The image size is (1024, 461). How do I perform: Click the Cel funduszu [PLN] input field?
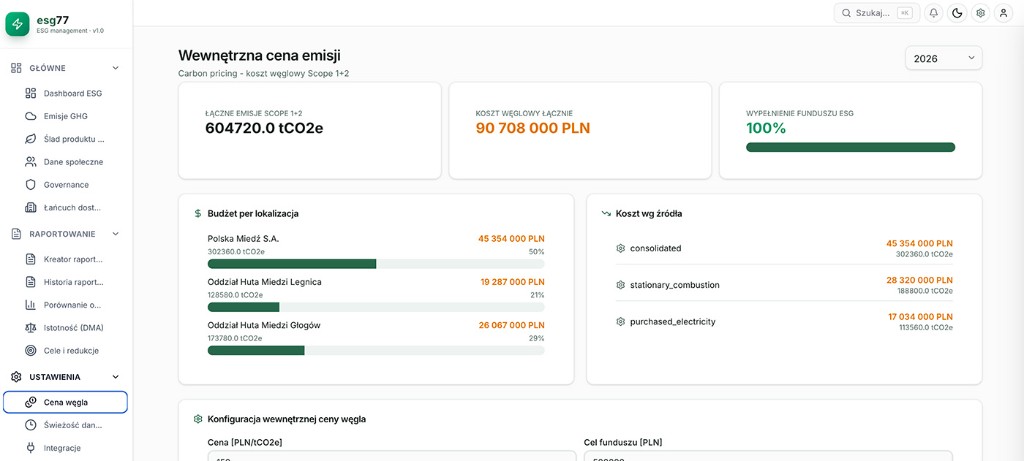pos(768,456)
